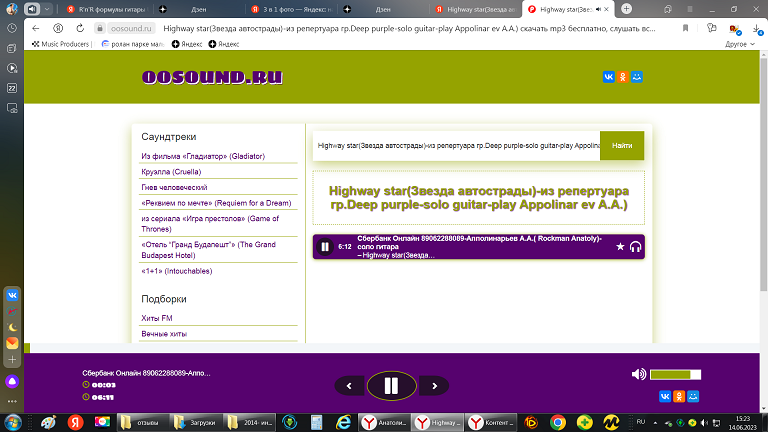Switch to the Контент browser window in taskbar
The image size is (768, 432).
(492, 422)
